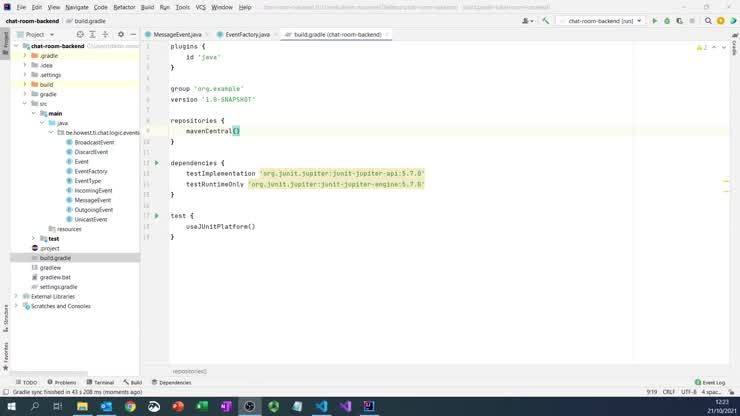740x416 pixels.
Task: Open the Problems tool window
Action: point(62,382)
